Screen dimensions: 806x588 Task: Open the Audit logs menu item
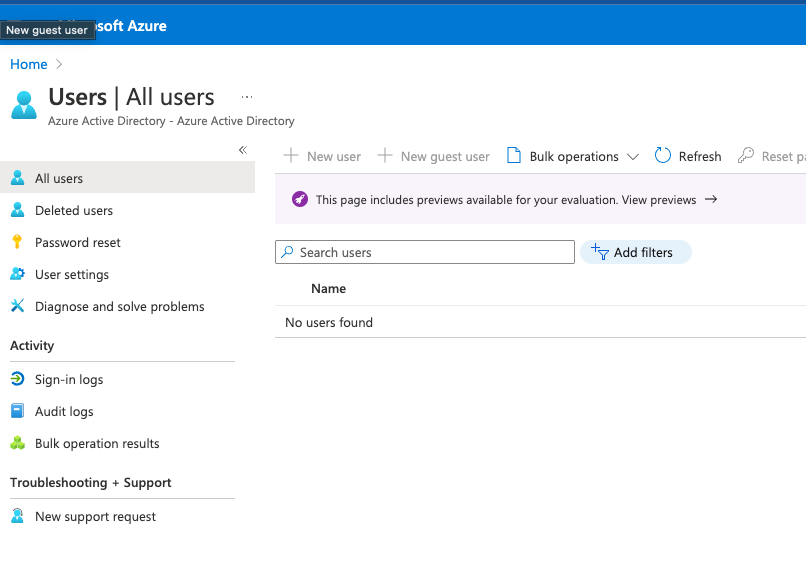point(64,411)
